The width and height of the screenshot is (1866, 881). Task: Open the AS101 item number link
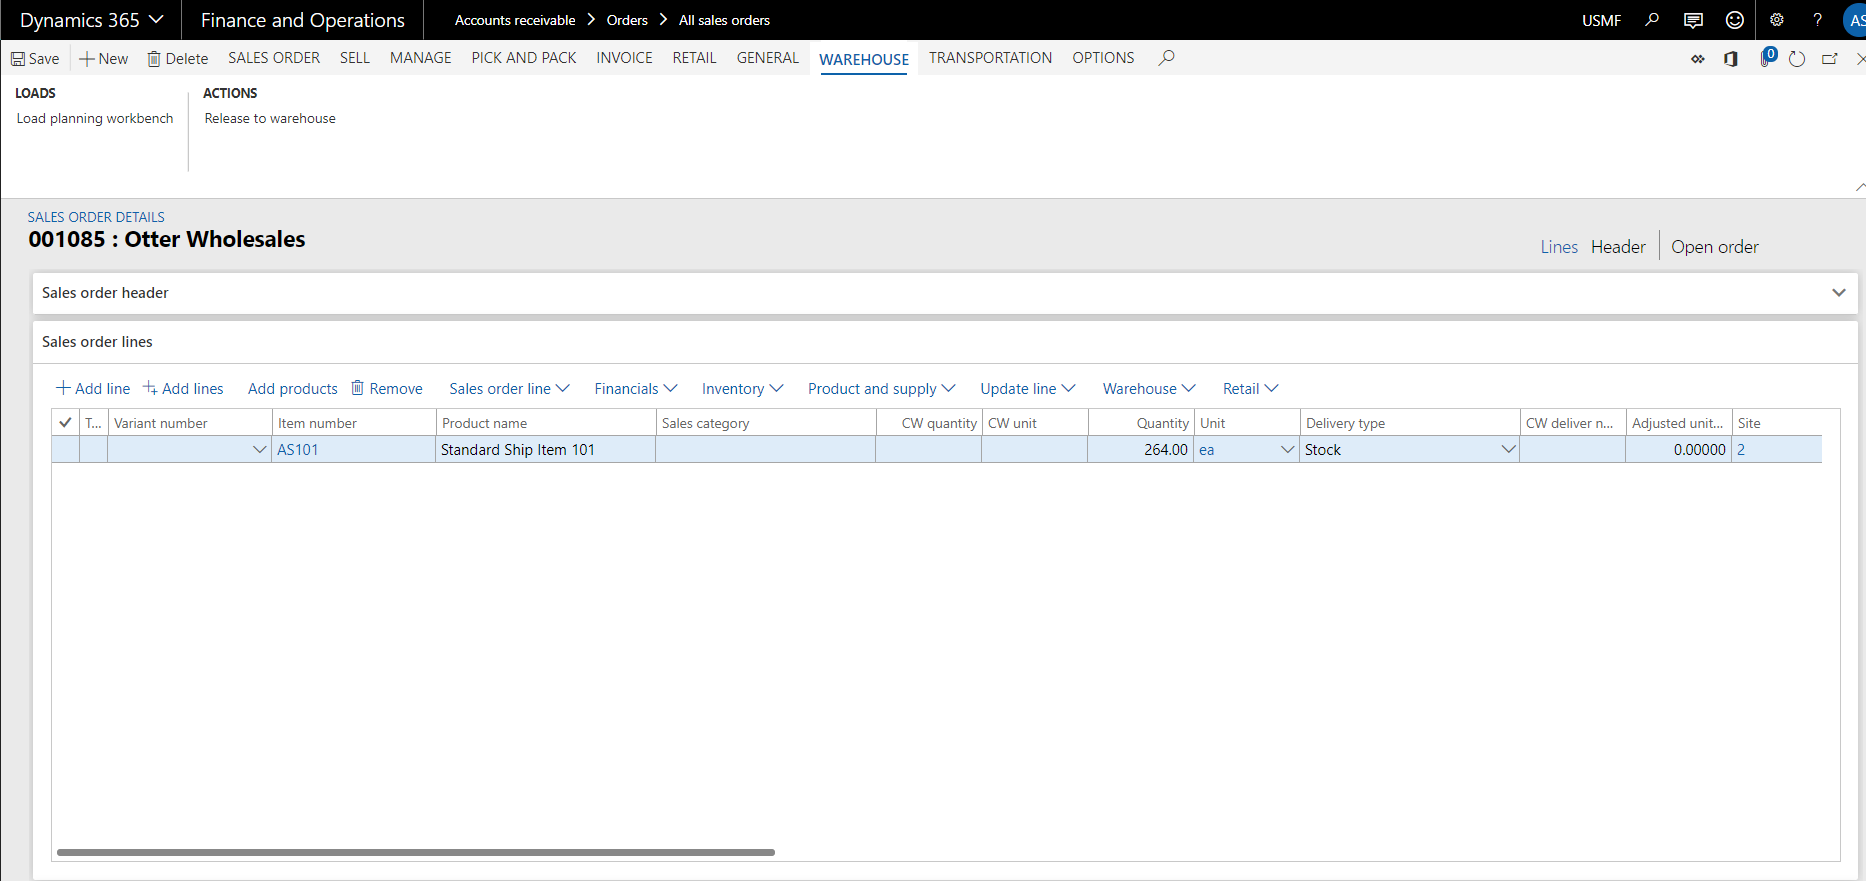298,450
